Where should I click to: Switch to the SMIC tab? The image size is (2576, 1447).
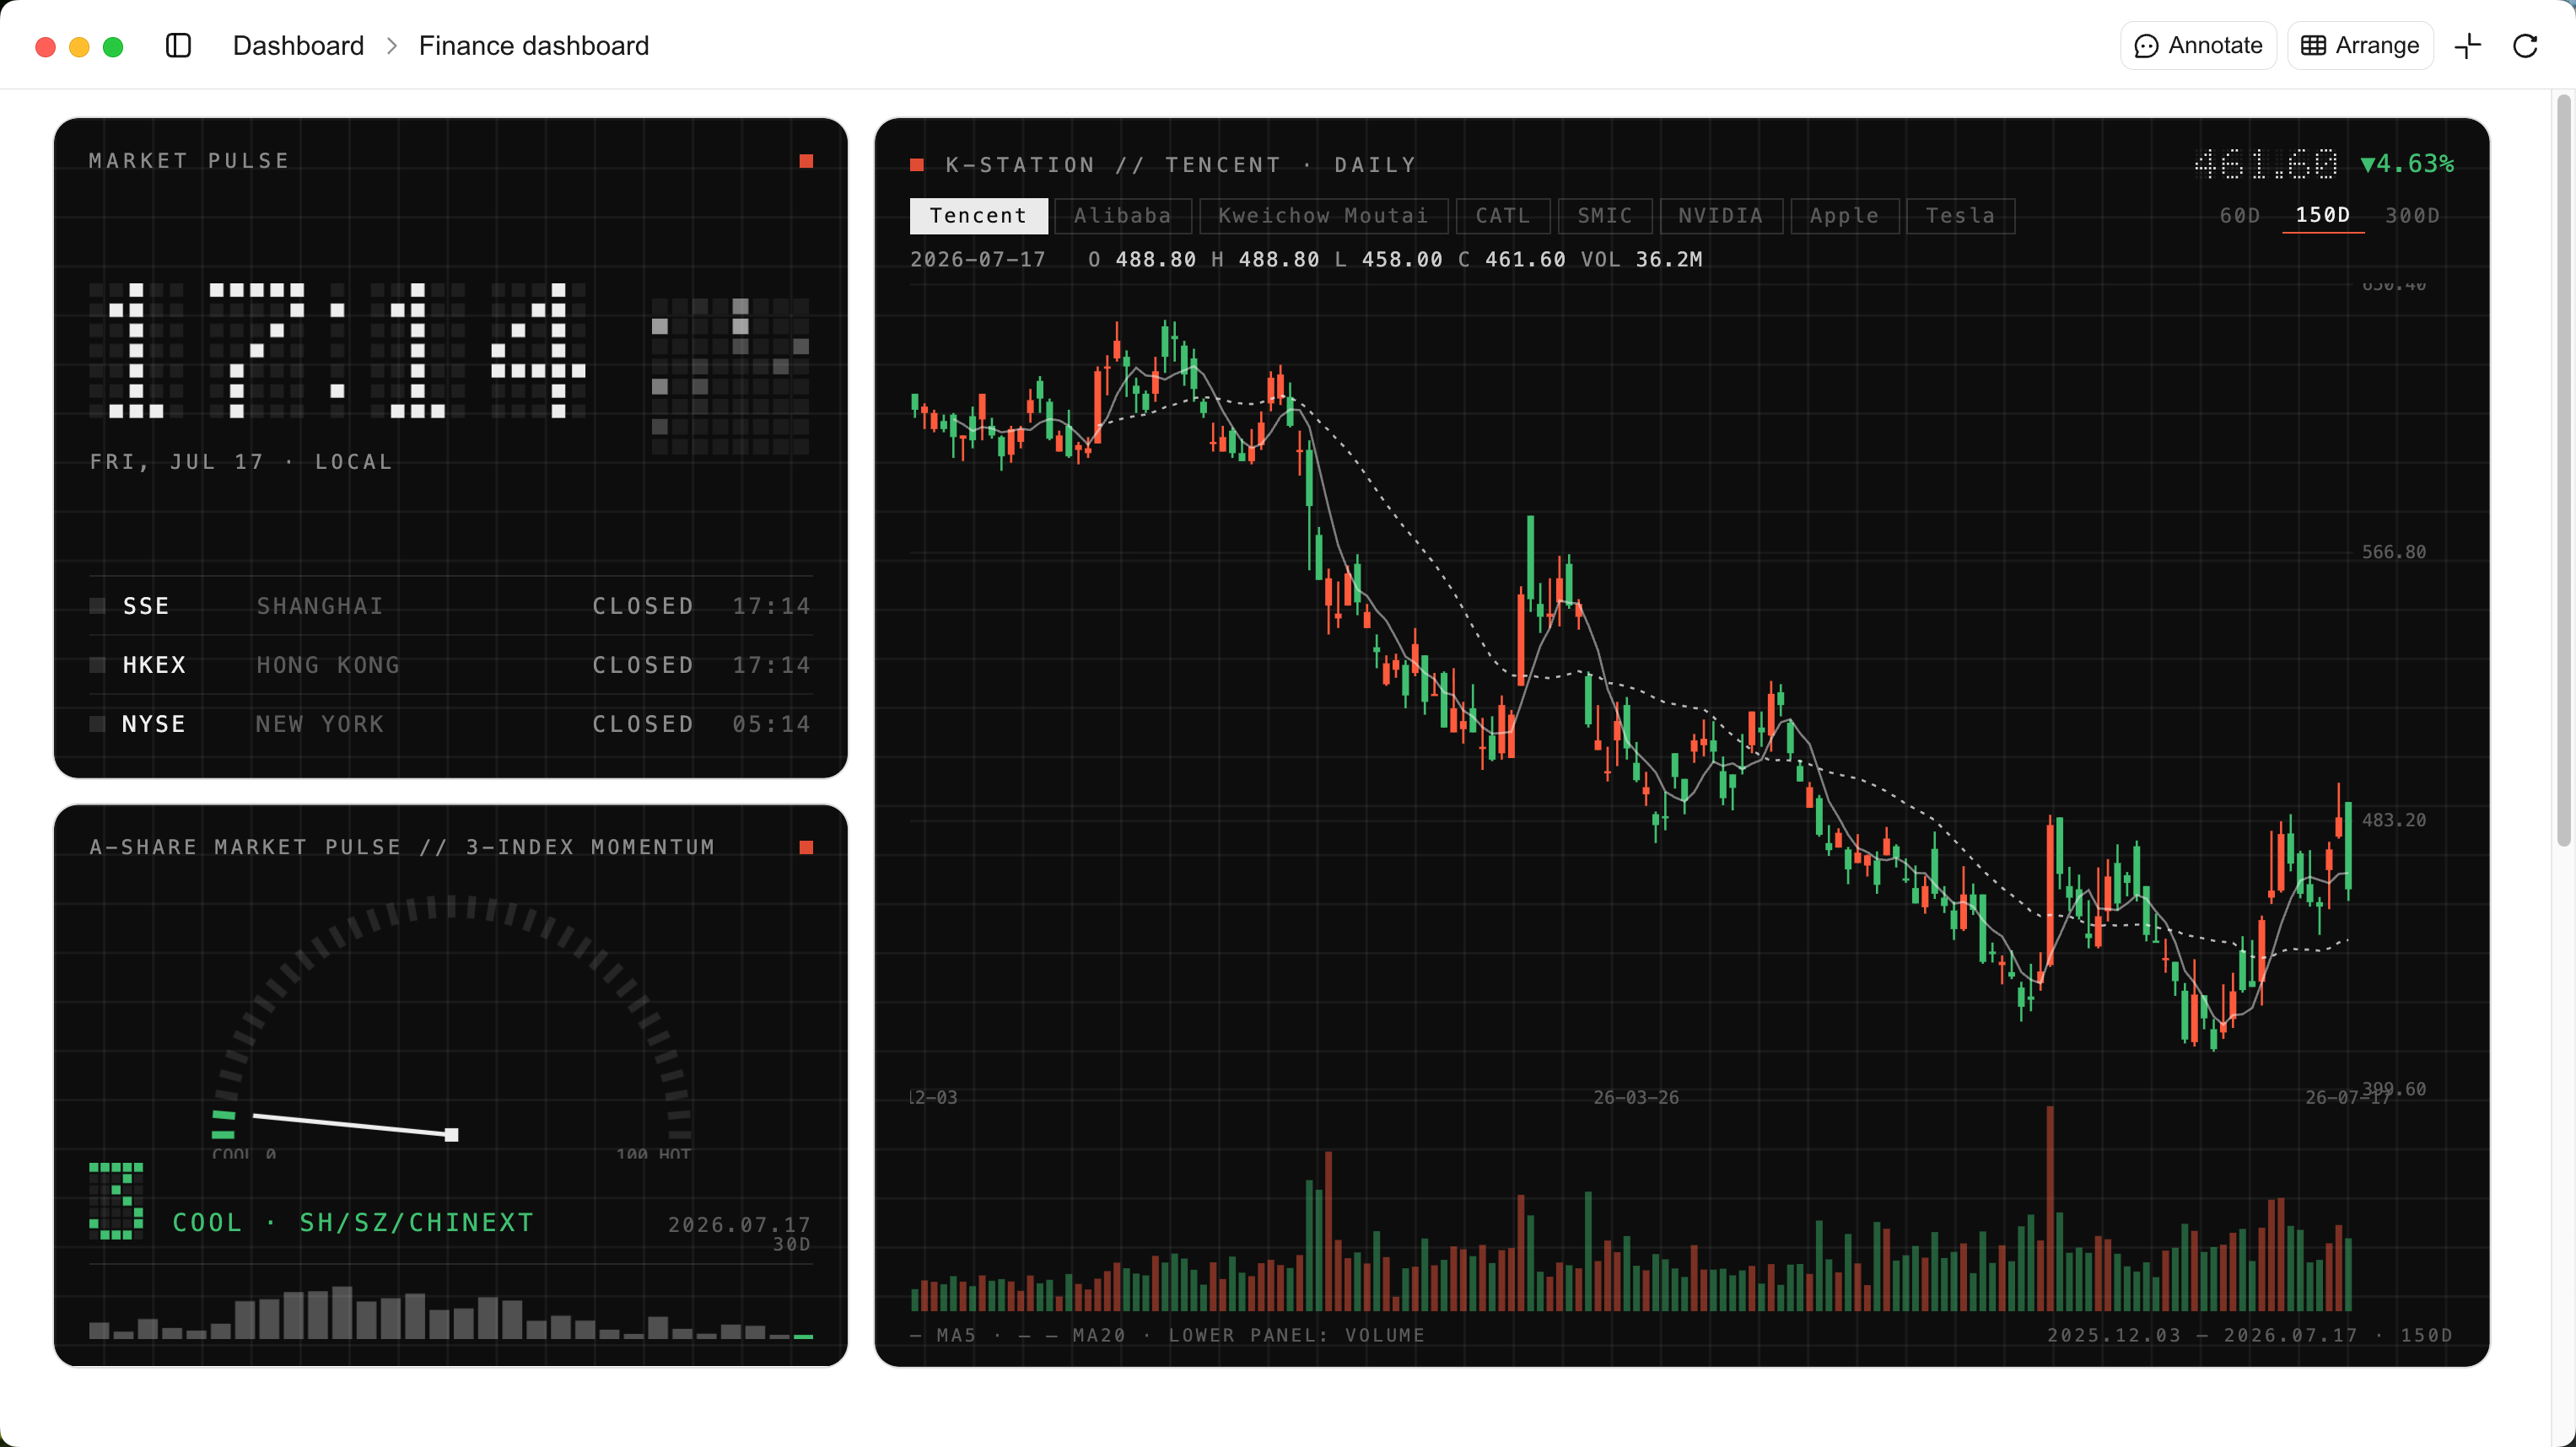(x=1605, y=216)
